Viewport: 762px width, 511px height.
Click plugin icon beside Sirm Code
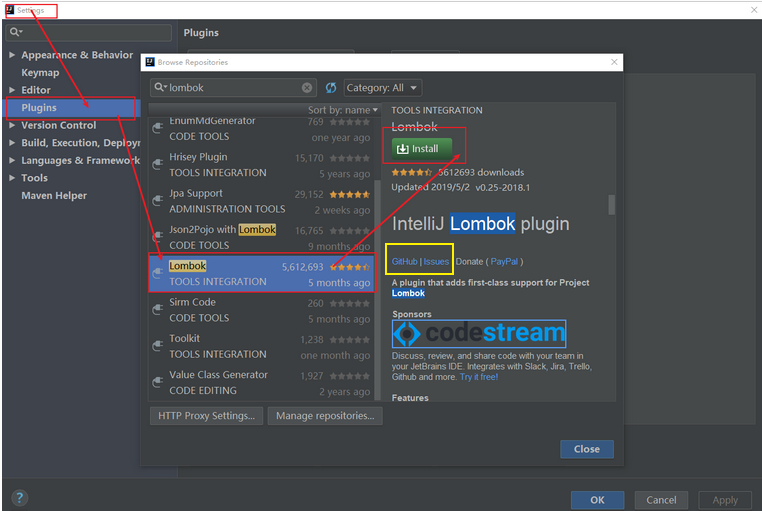[157, 309]
